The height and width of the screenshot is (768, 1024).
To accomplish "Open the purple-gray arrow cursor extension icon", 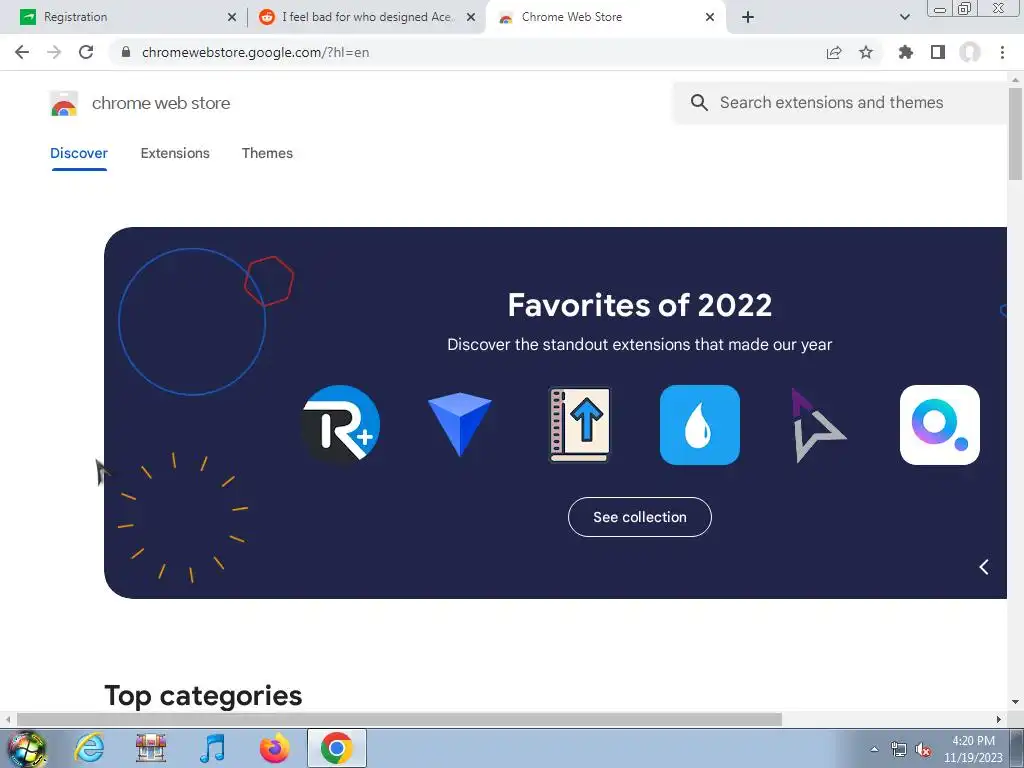I will tap(819, 424).
